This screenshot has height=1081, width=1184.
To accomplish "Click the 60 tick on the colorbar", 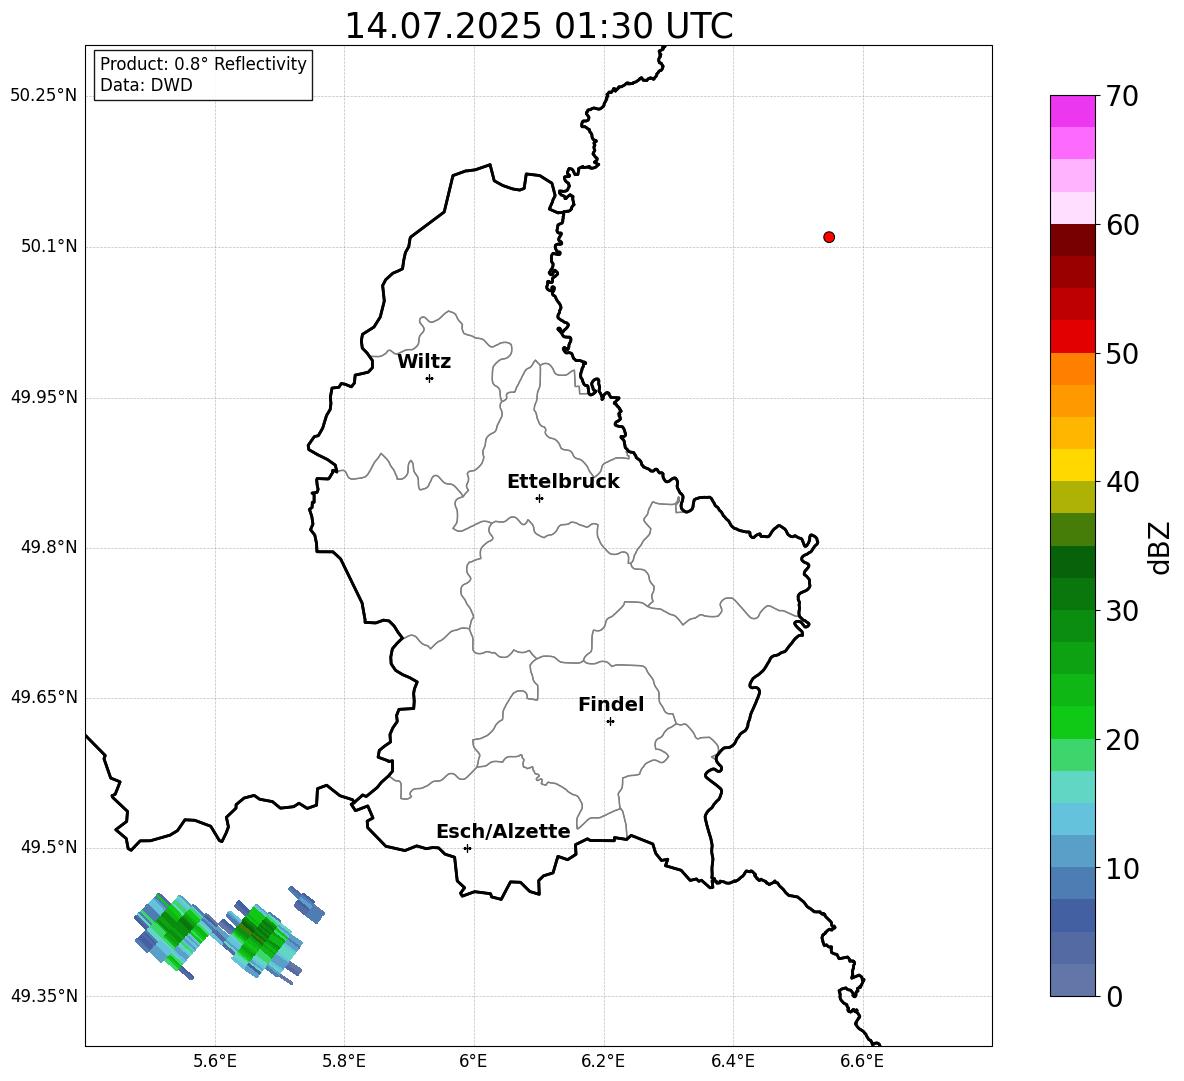I will click(1121, 225).
